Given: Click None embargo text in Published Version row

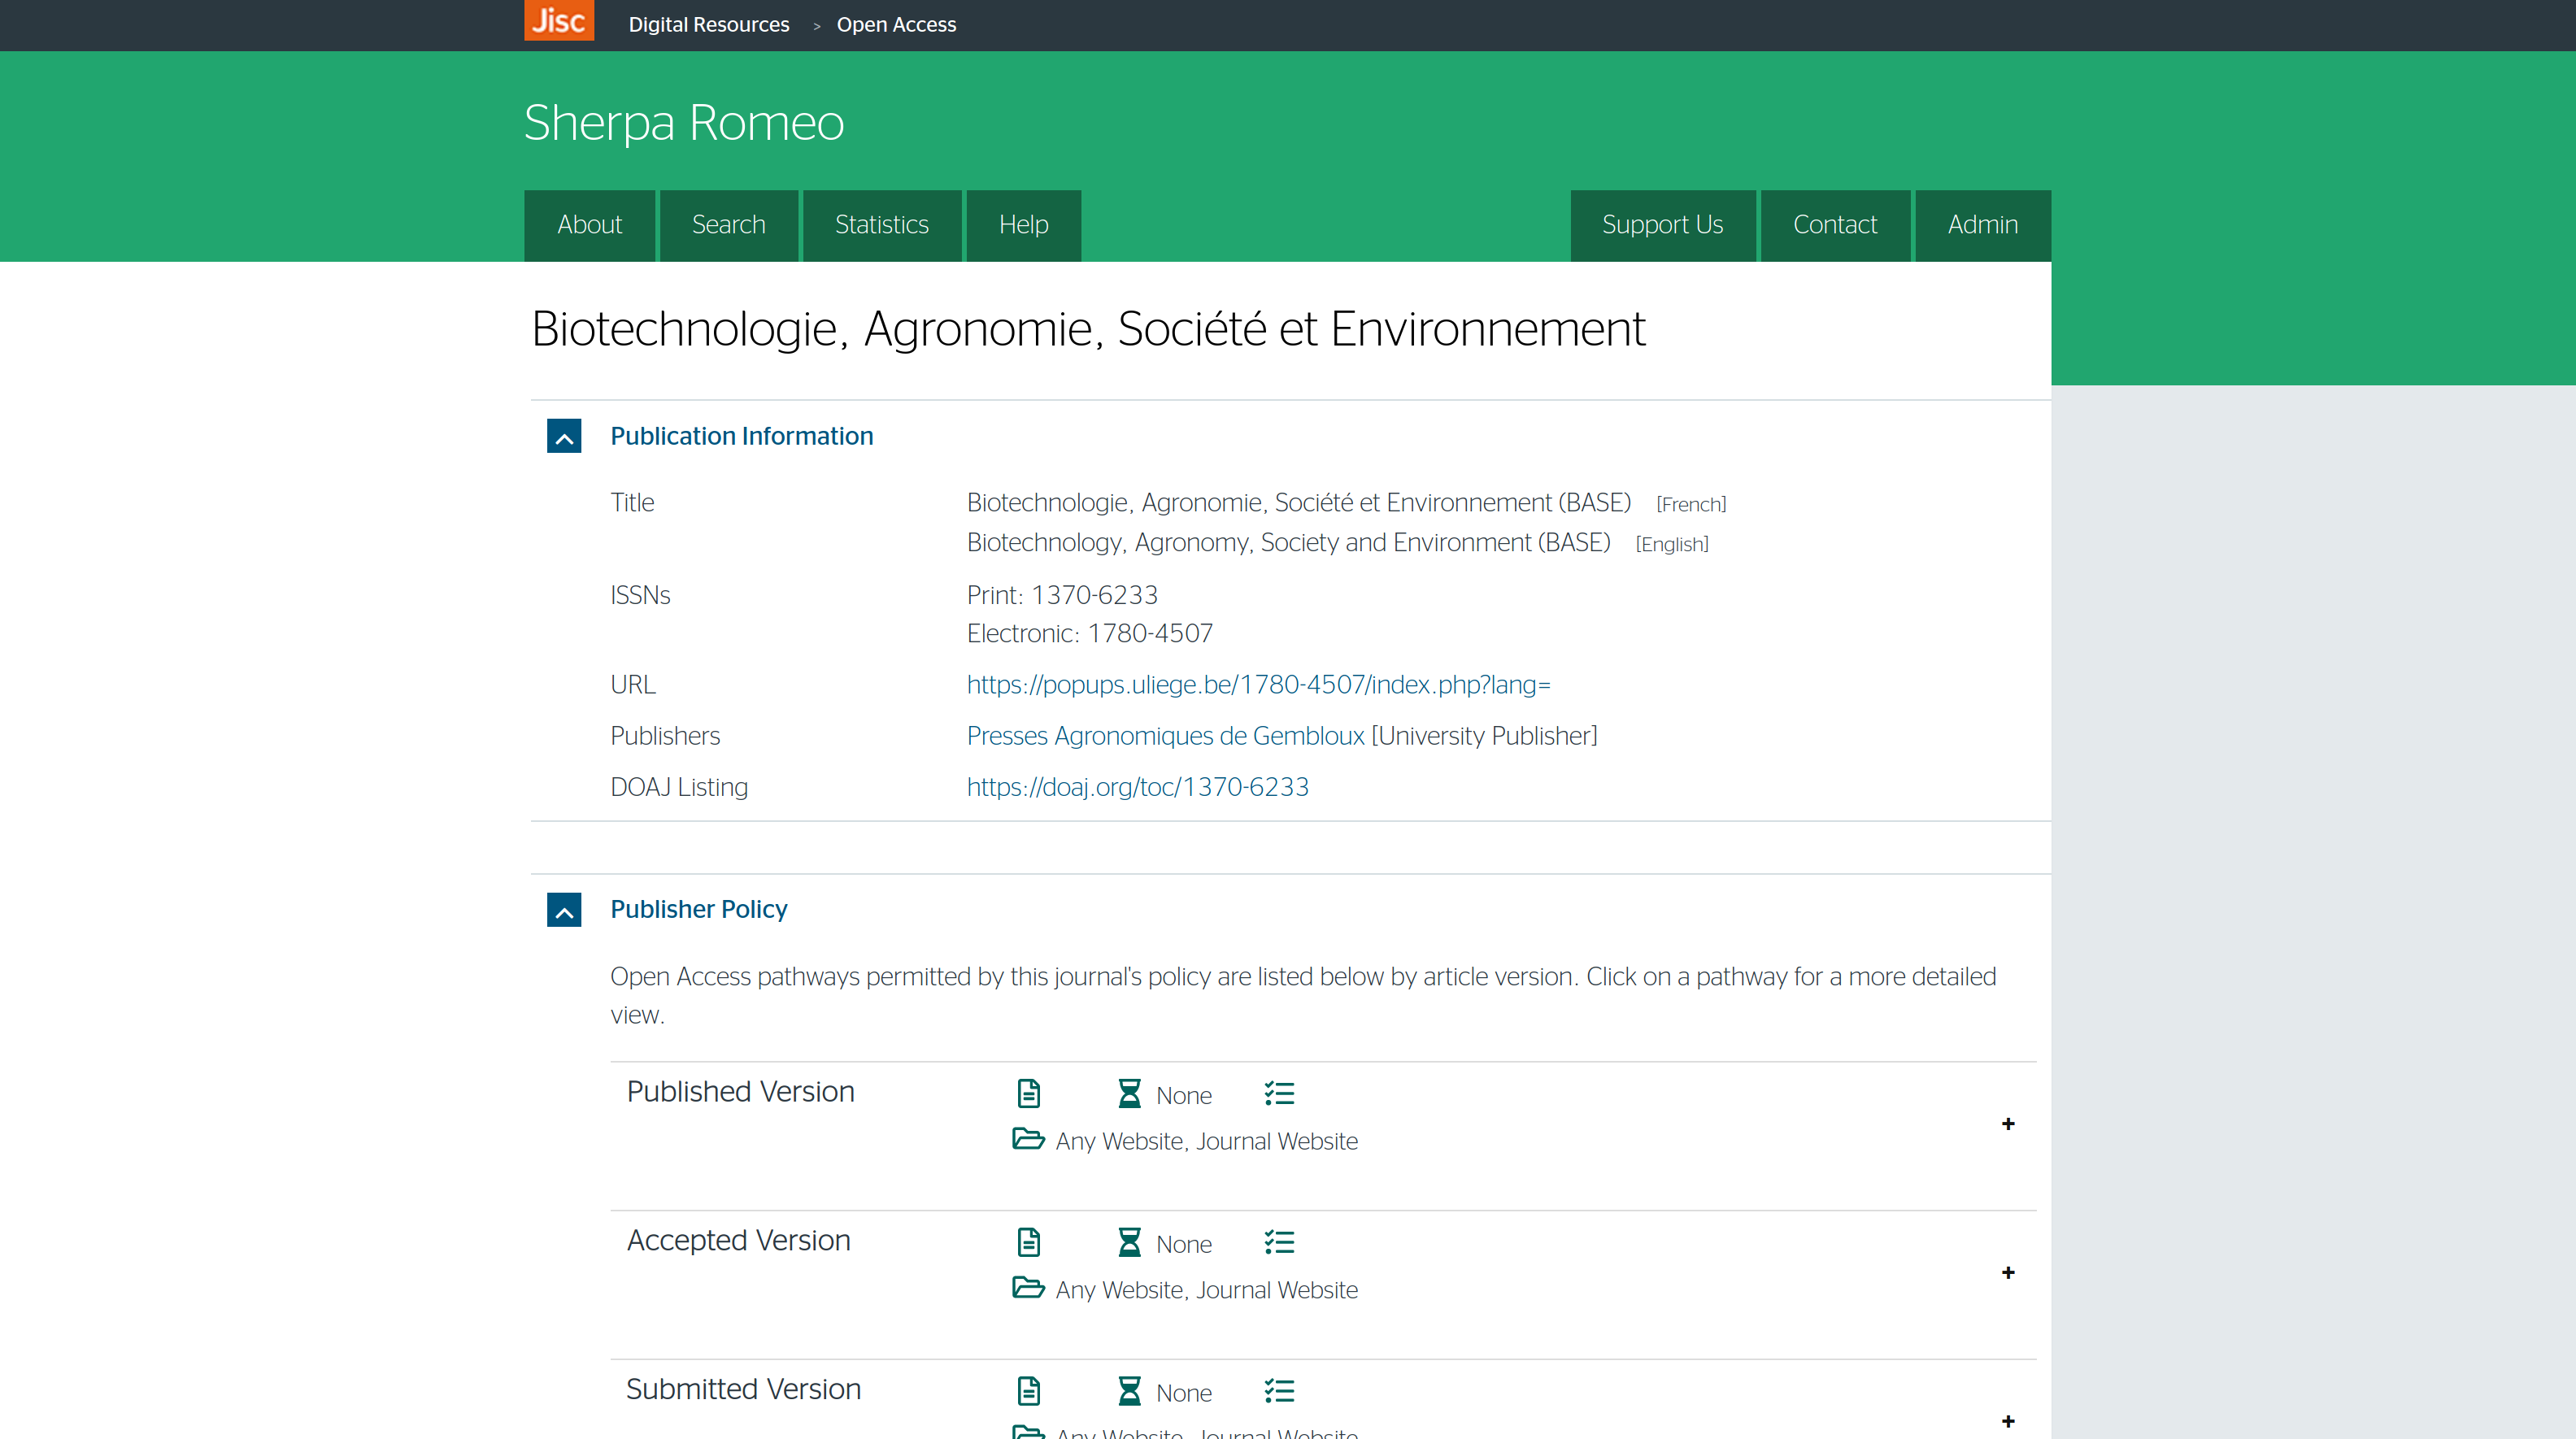Looking at the screenshot, I should [x=1184, y=1096].
